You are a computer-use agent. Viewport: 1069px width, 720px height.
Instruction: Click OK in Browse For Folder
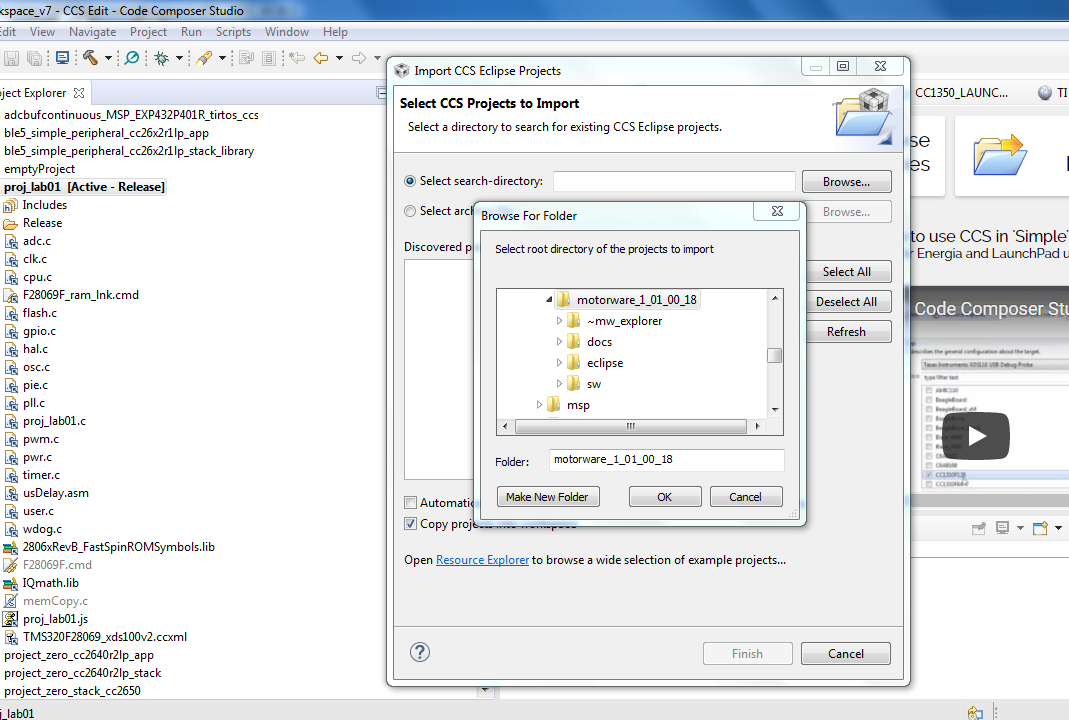[665, 497]
